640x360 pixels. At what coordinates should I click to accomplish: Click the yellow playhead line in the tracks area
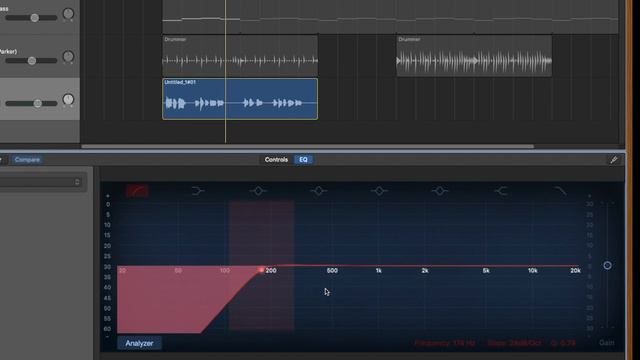225,71
